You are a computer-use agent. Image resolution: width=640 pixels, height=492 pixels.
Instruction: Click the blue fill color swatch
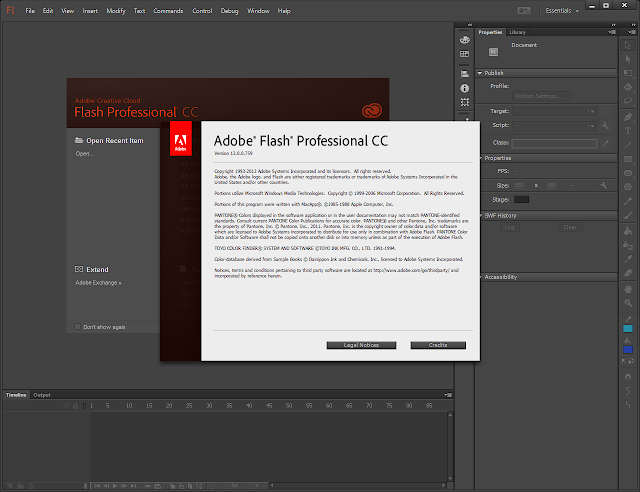628,350
